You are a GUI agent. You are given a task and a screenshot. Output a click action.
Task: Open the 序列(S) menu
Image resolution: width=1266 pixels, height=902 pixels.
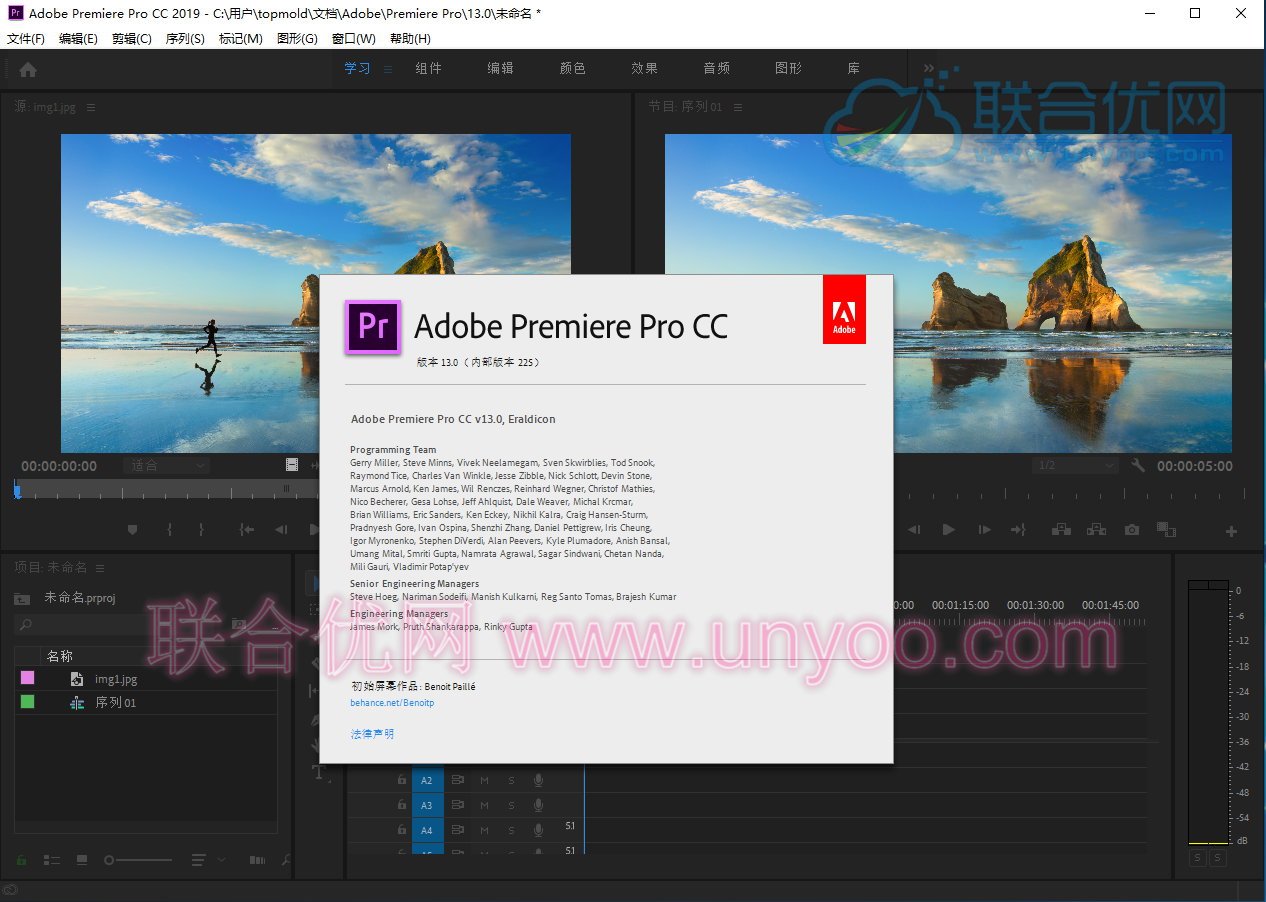(185, 38)
